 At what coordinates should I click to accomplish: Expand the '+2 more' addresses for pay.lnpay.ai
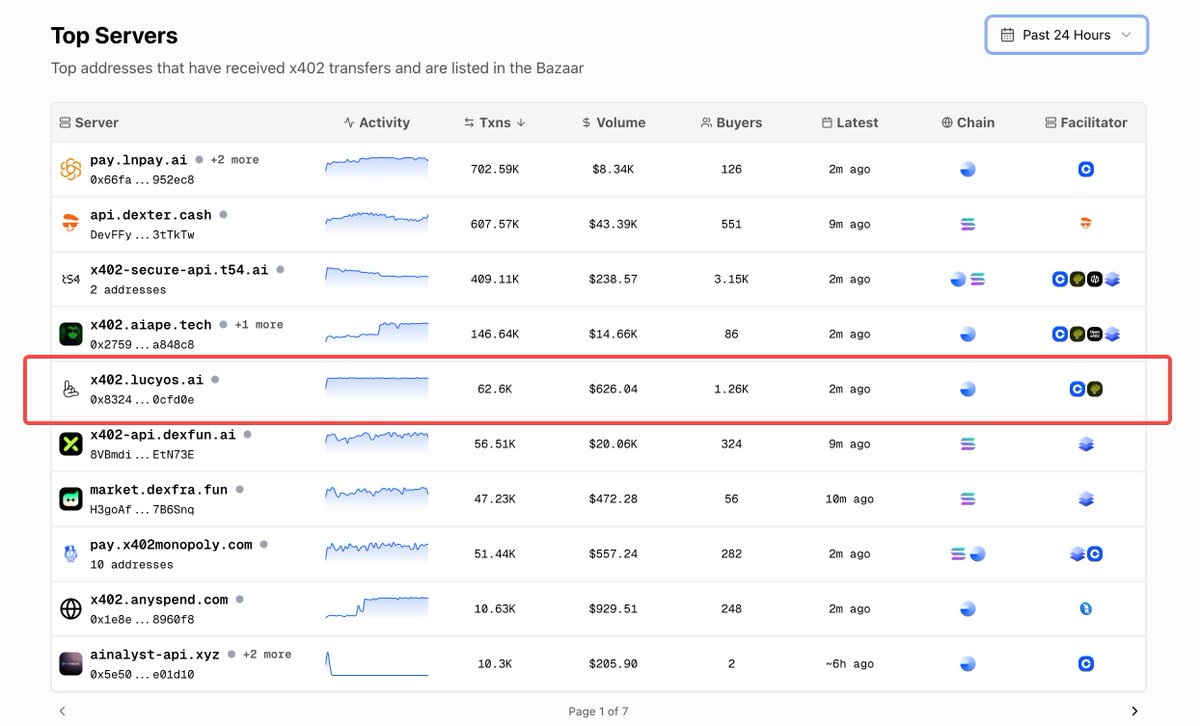tap(234, 160)
